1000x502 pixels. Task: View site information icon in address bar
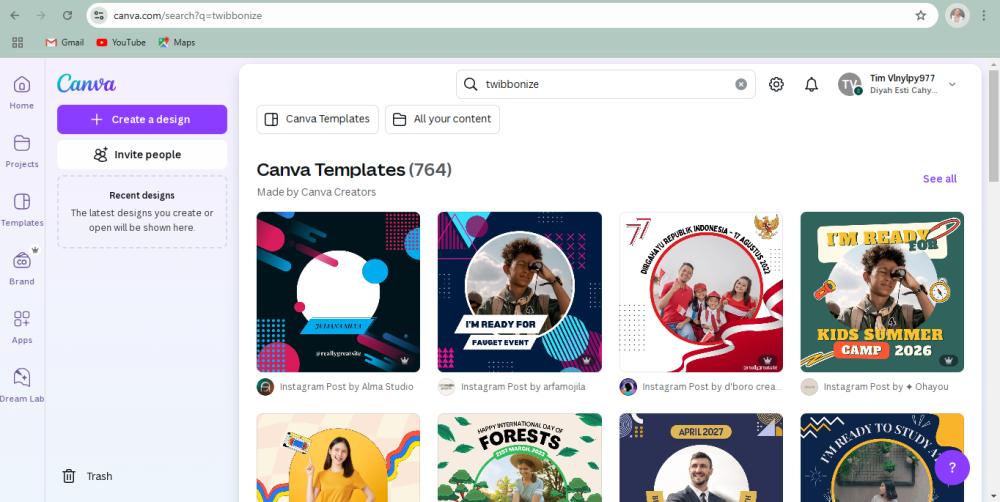click(x=98, y=15)
